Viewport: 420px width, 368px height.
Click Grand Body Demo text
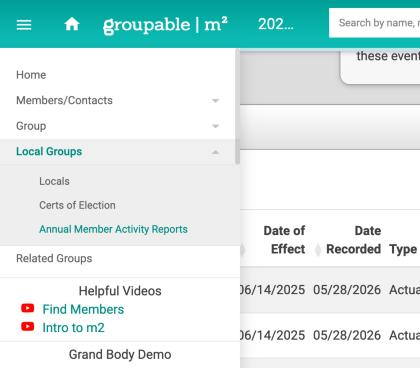tap(120, 354)
